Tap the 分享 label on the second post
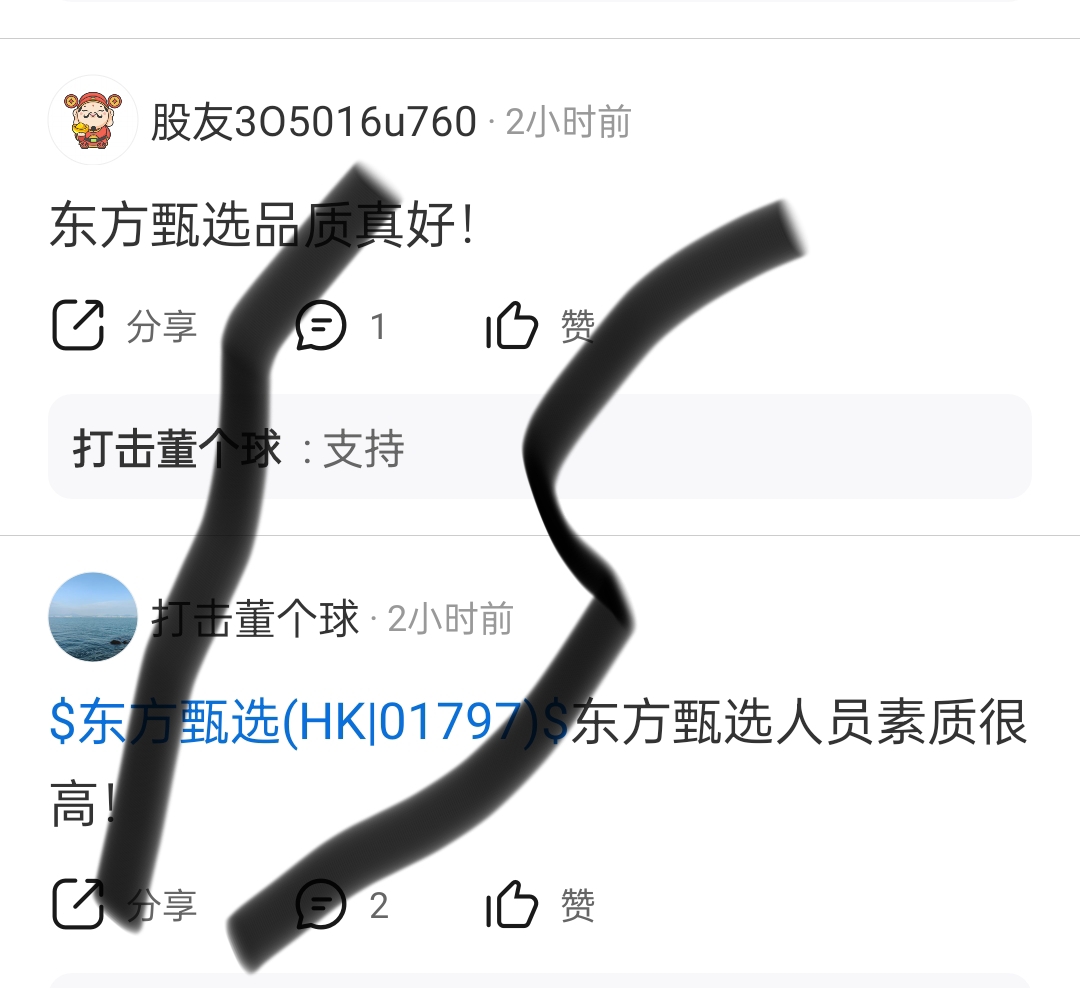Image resolution: width=1080 pixels, height=988 pixels. pos(162,905)
